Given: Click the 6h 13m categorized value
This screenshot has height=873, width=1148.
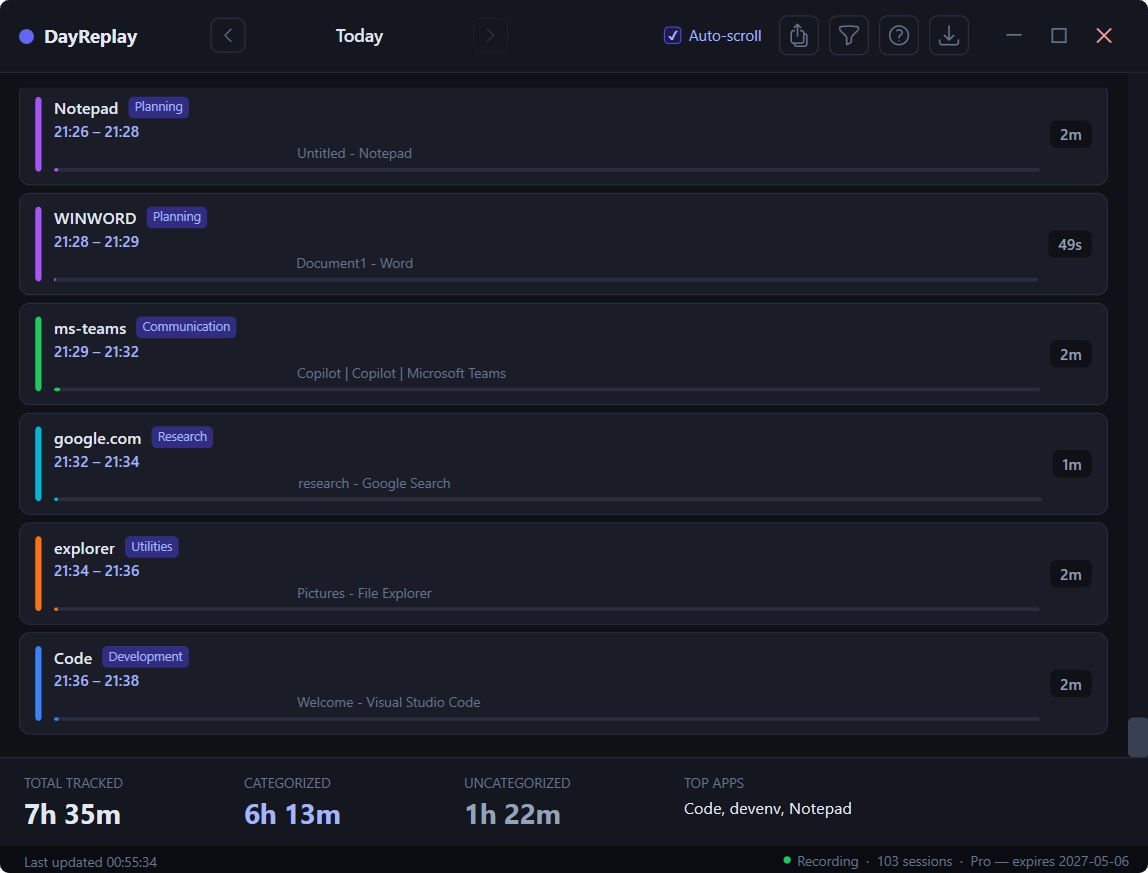Looking at the screenshot, I should coord(292,814).
